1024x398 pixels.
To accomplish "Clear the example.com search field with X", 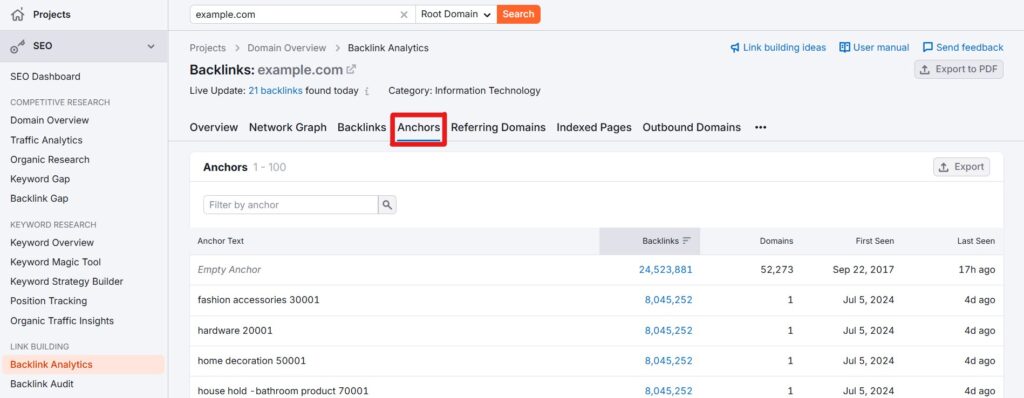I will click(x=404, y=14).
